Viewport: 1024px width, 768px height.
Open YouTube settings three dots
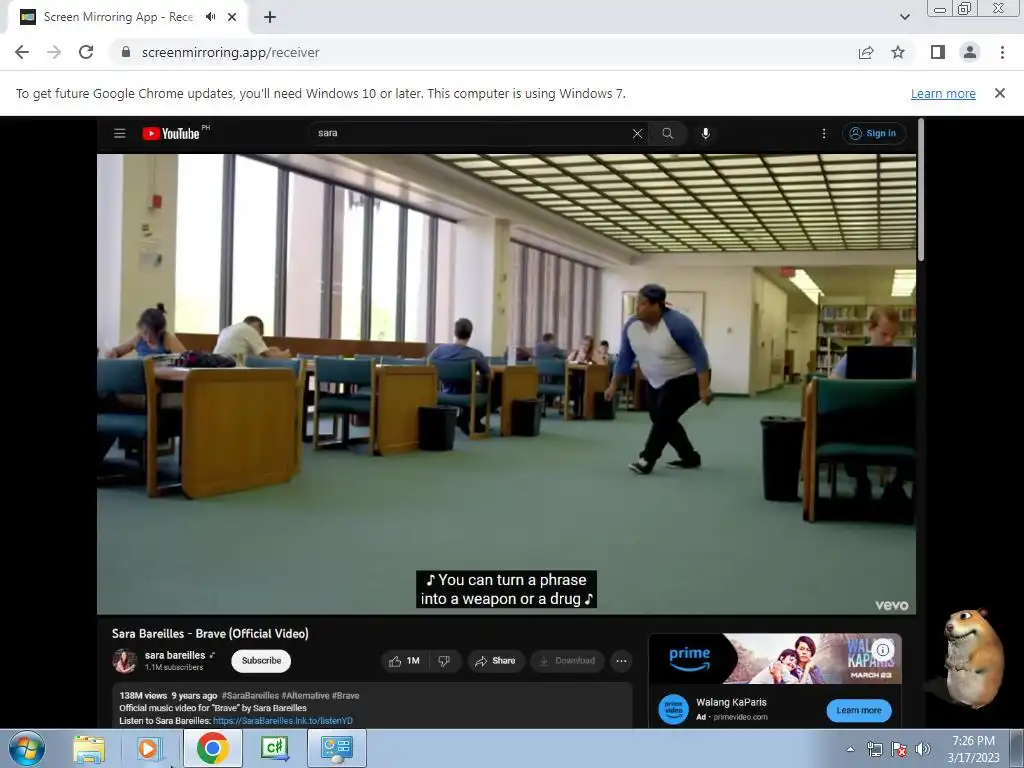coord(824,133)
